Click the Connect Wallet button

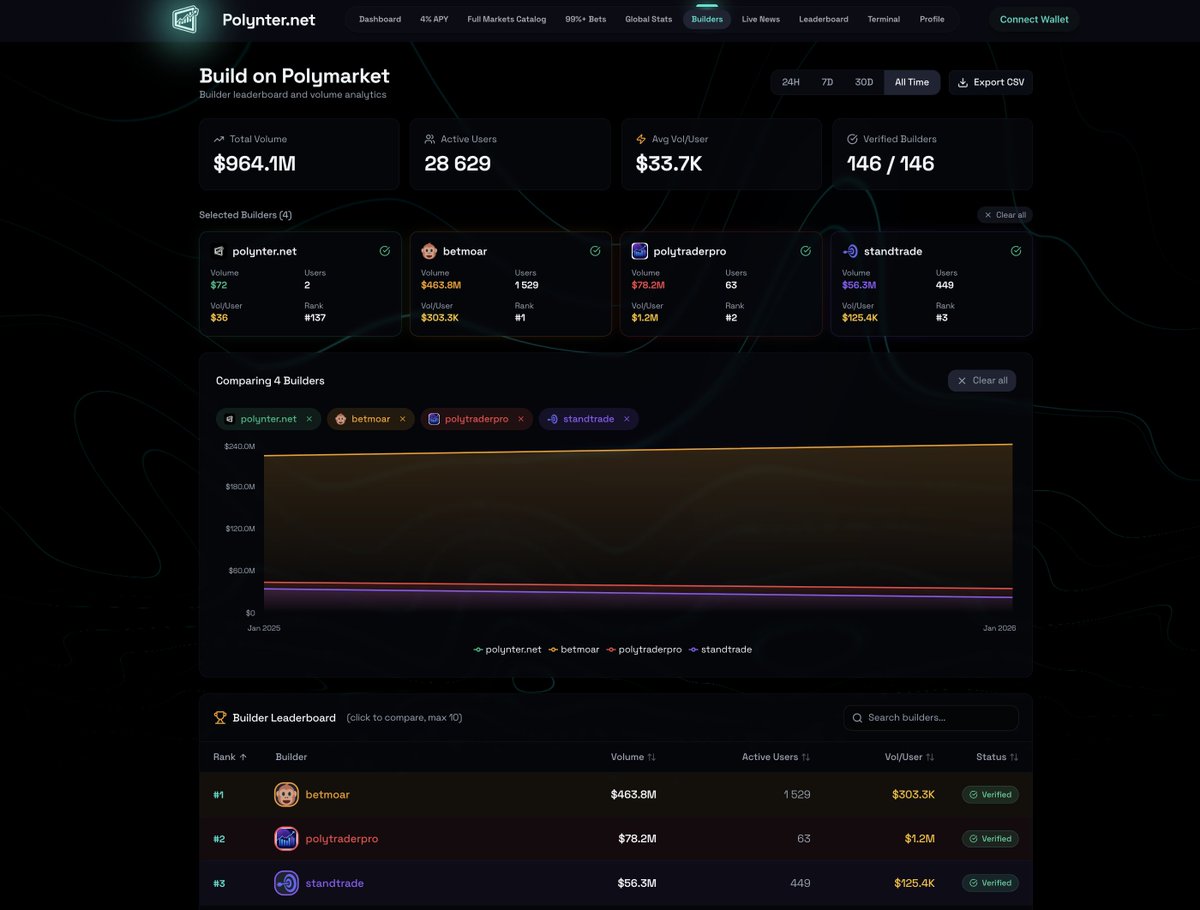coord(1034,19)
